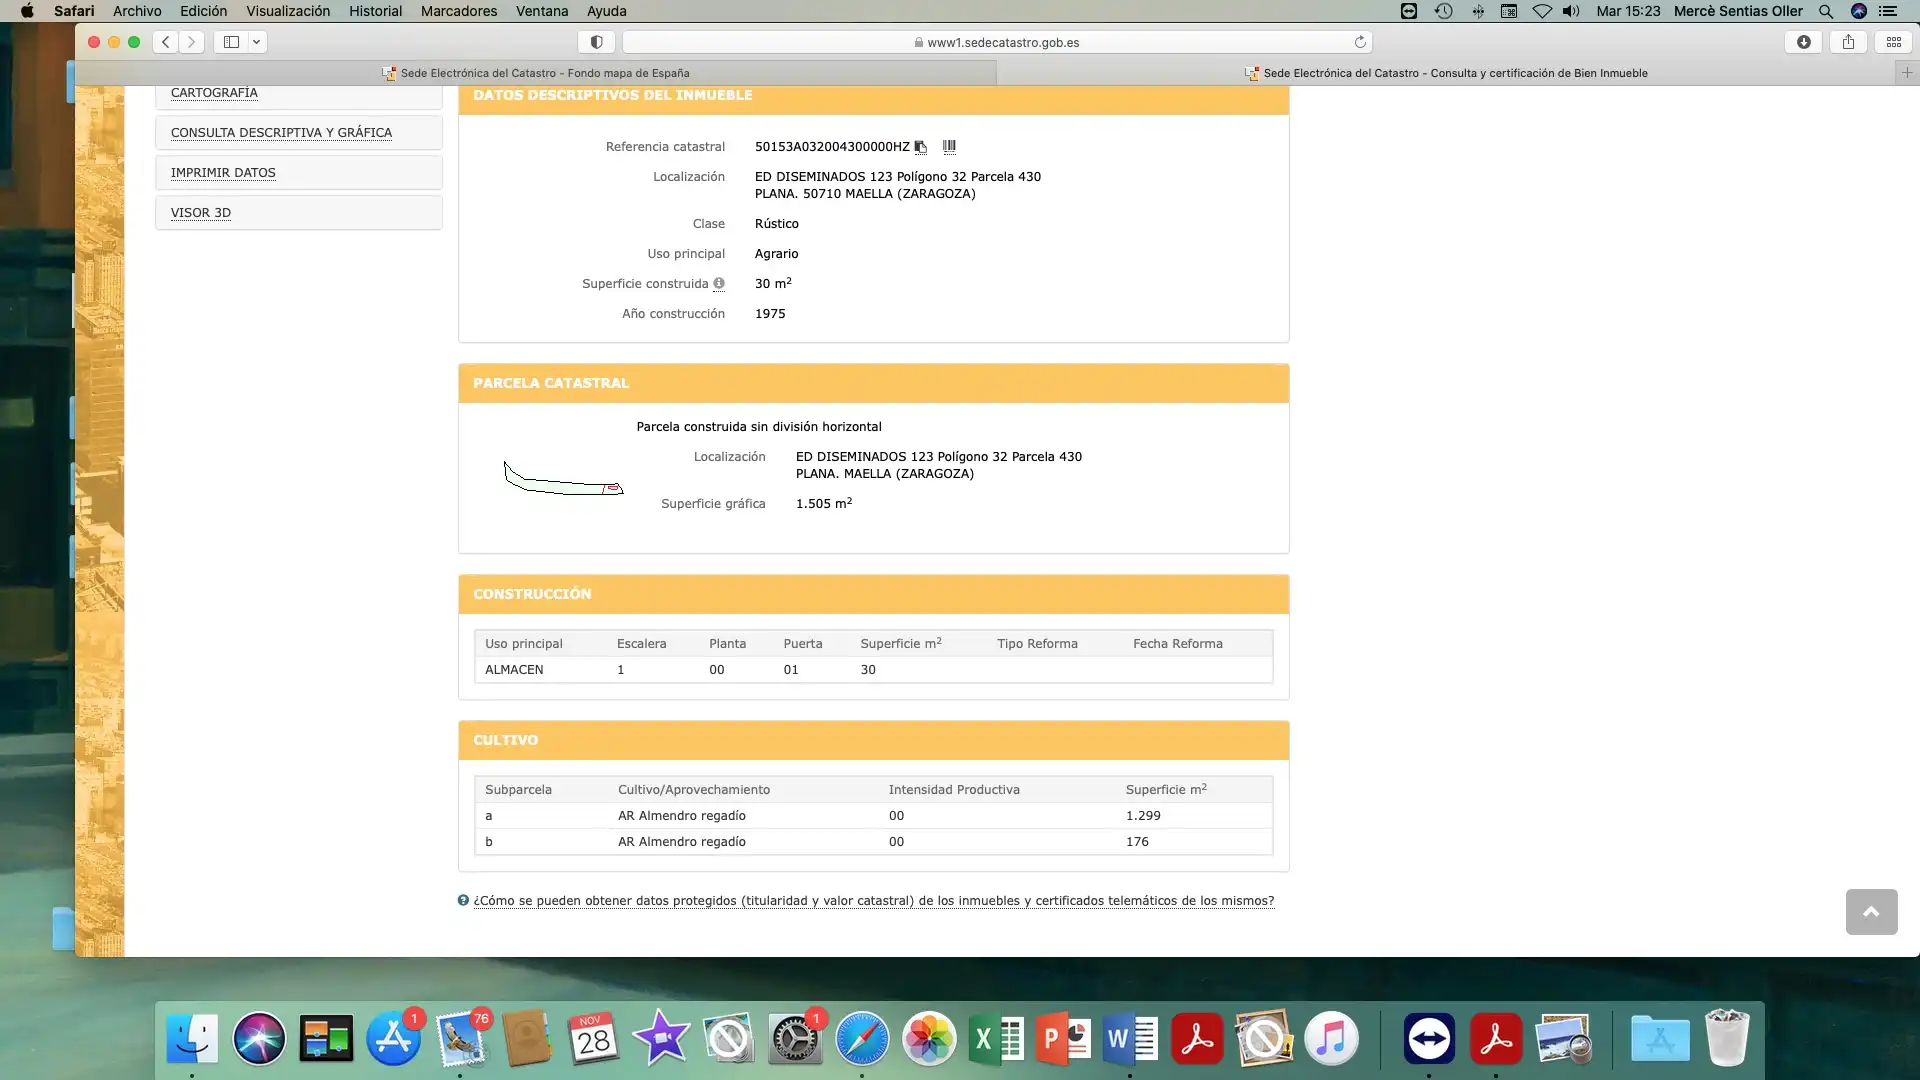Viewport: 1920px width, 1080px height.
Task: Click the info icon beside Superficie construida
Action: tap(719, 284)
